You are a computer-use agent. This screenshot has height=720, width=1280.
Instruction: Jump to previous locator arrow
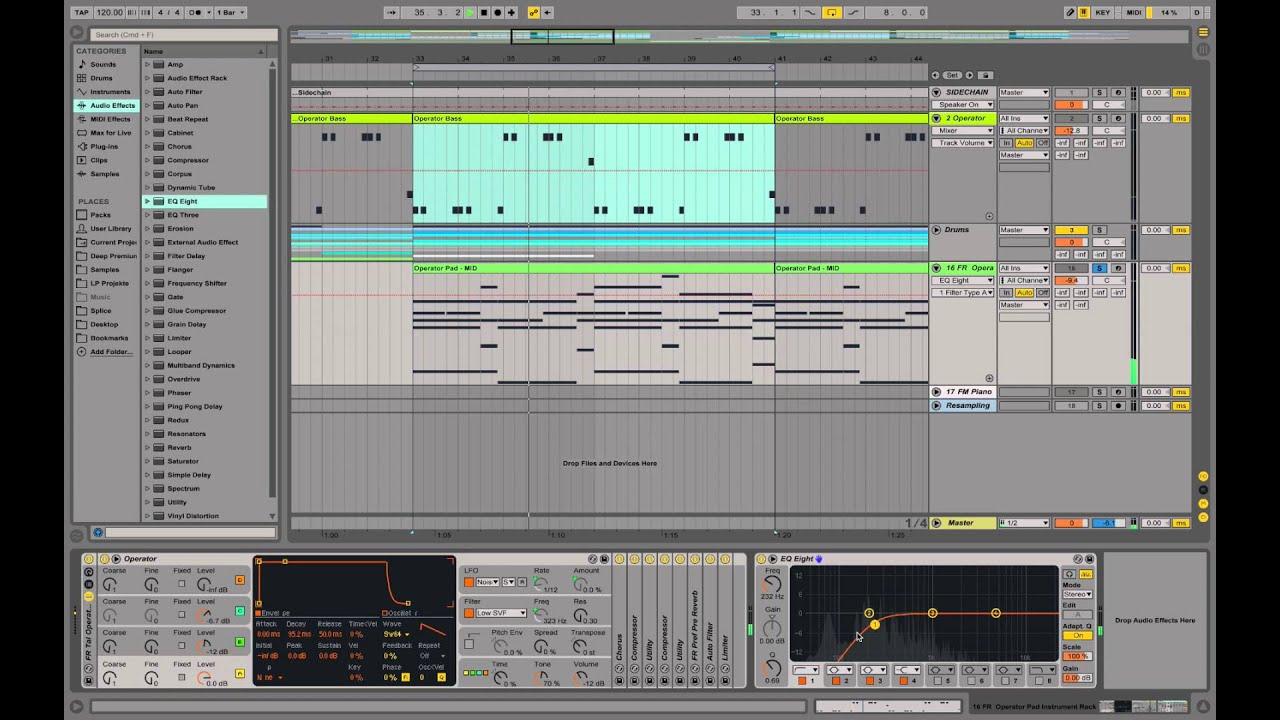(x=936, y=75)
